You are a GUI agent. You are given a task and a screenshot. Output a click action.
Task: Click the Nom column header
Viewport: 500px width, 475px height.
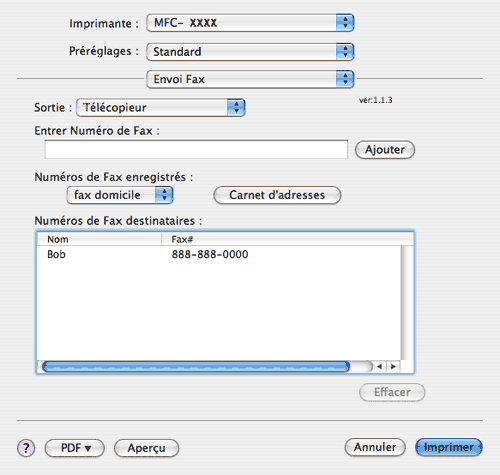[99, 239]
